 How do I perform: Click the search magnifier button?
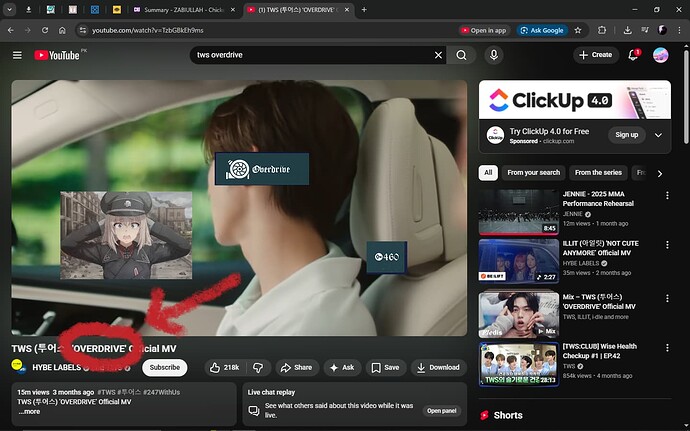tap(461, 55)
